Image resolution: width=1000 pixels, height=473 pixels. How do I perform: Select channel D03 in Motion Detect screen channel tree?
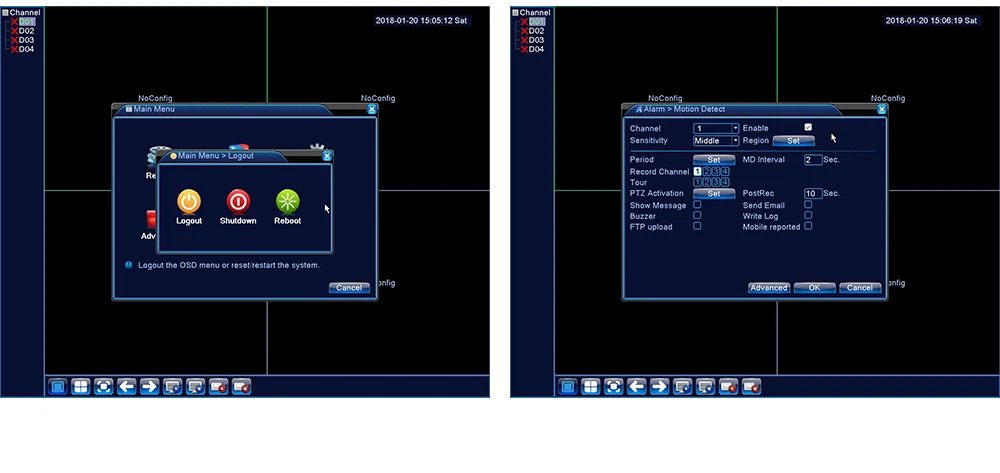point(537,40)
